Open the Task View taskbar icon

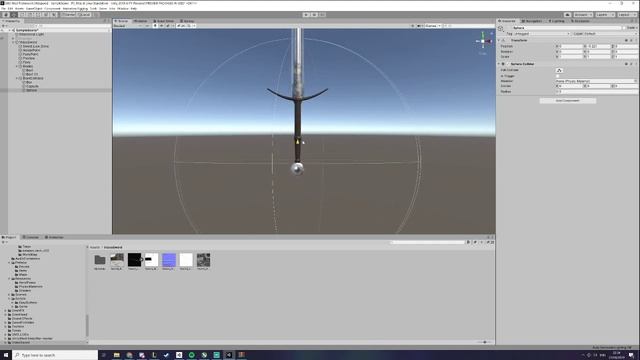(x=104, y=355)
